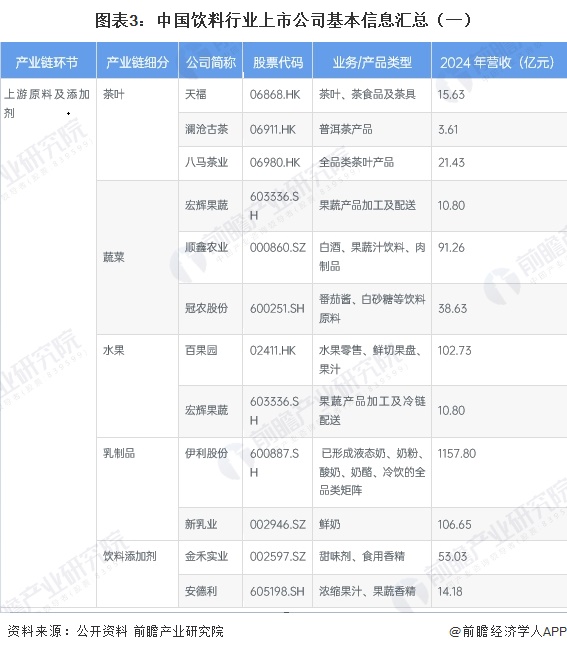Click stock code 06868.HK
Image resolution: width=567 pixels, height=652 pixels.
coord(275,94)
